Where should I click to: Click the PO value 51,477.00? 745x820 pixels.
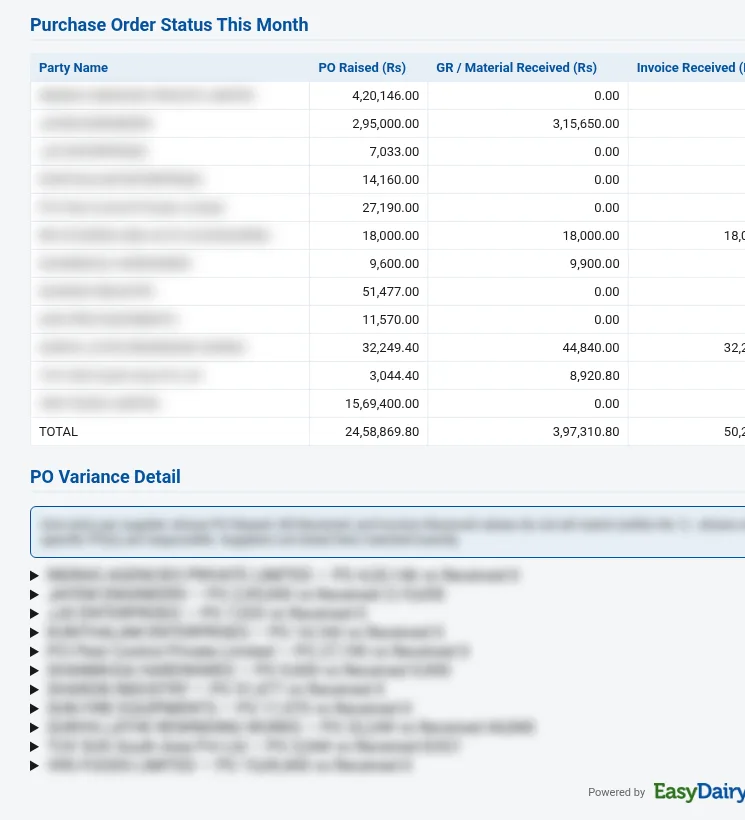pyautogui.click(x=391, y=292)
